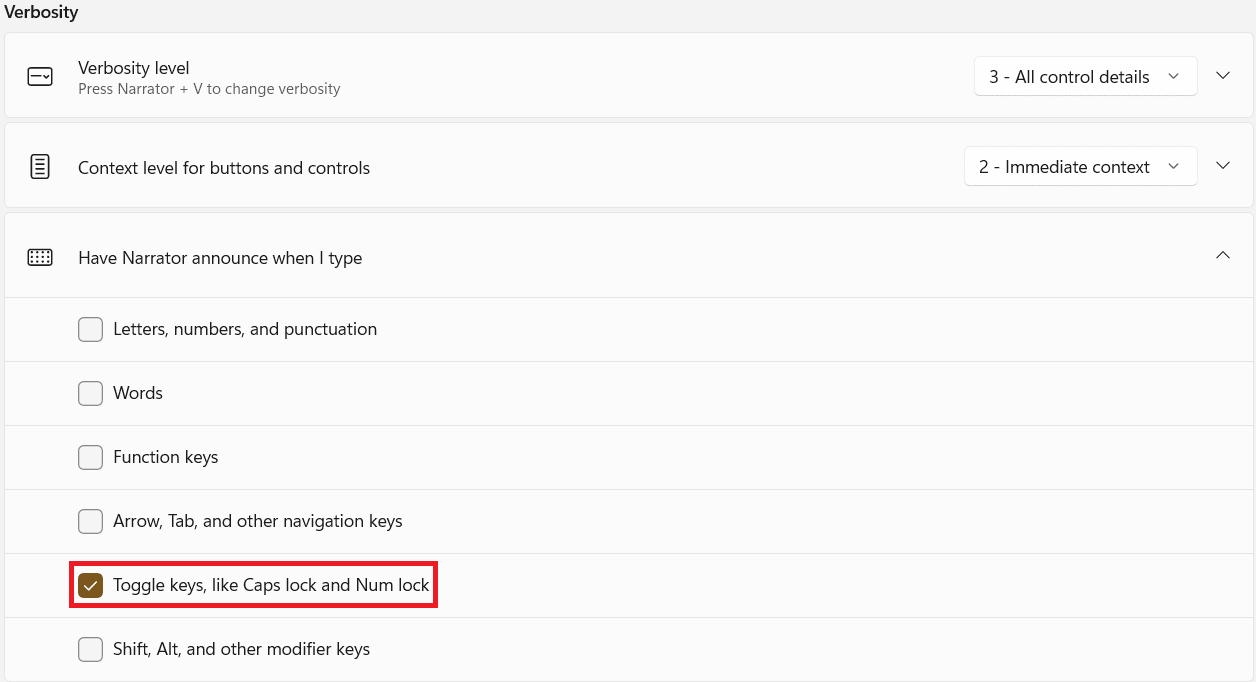
Task: Click 'Have Narrator announce when I type' text
Action: coord(220,258)
